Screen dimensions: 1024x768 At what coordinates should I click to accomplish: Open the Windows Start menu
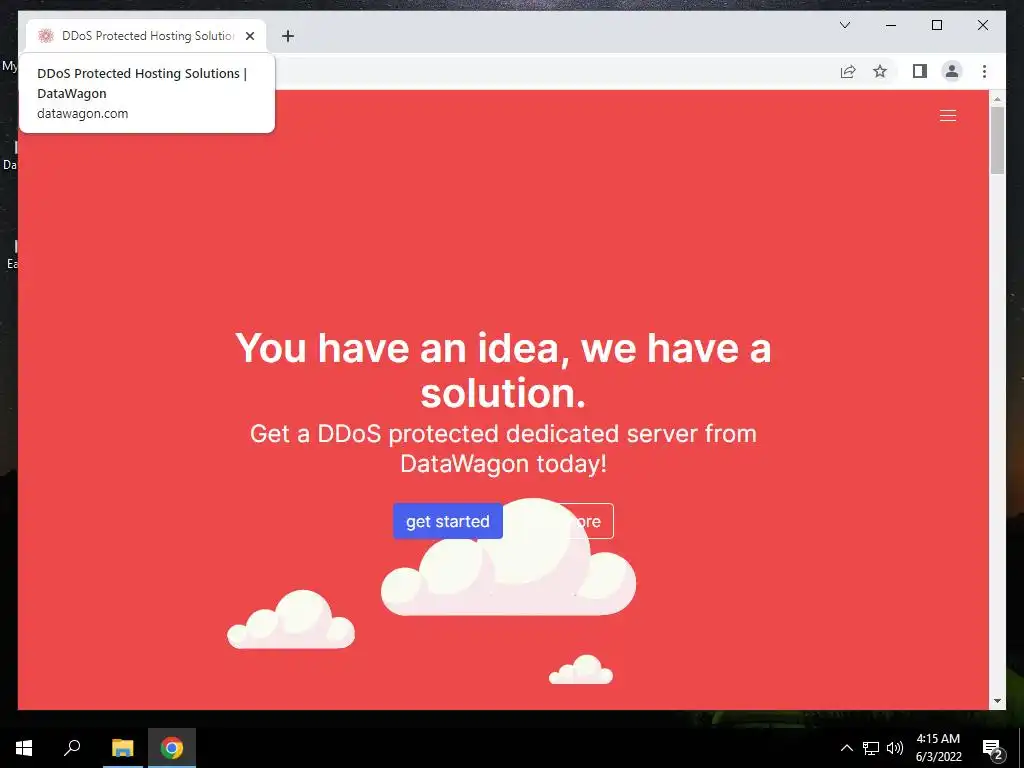[x=24, y=748]
